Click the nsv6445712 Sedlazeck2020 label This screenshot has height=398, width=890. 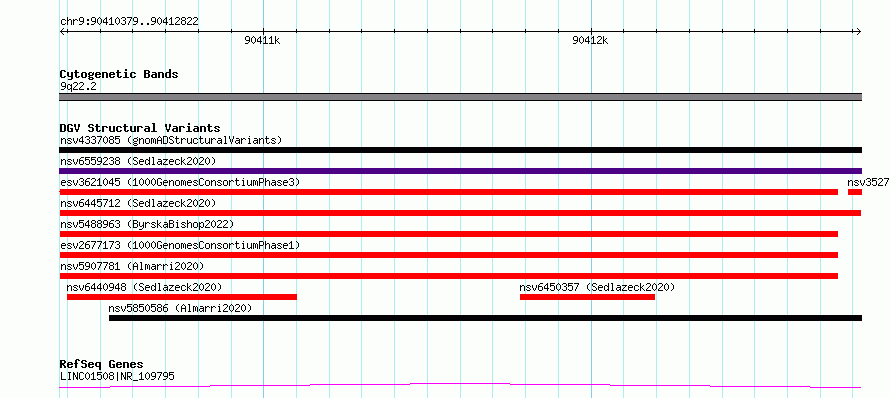[x=138, y=203]
